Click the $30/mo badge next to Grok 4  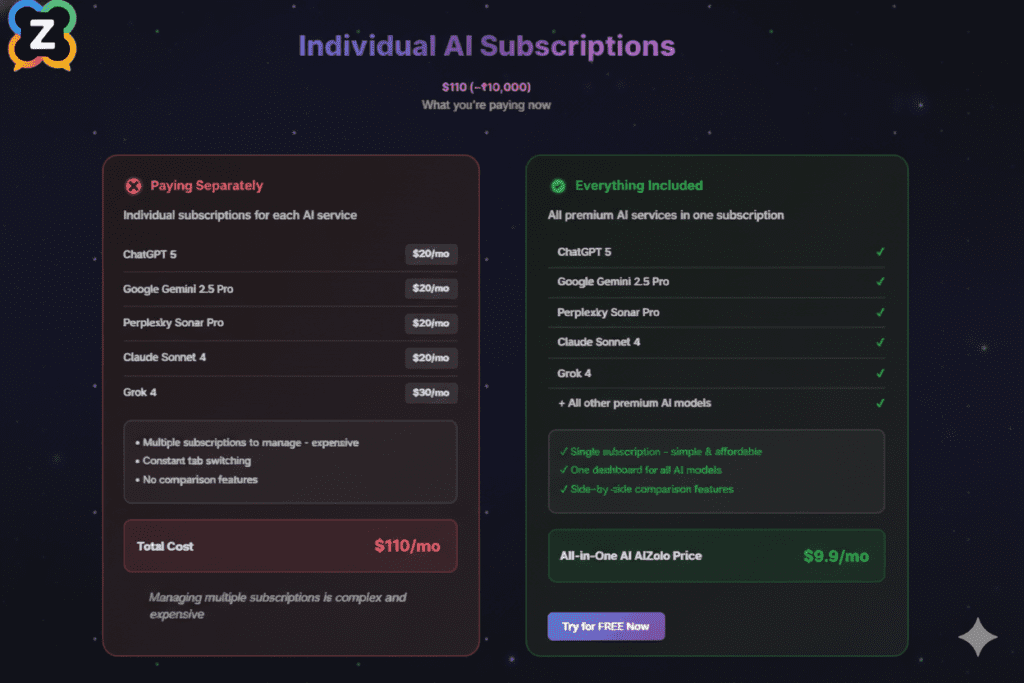point(431,393)
